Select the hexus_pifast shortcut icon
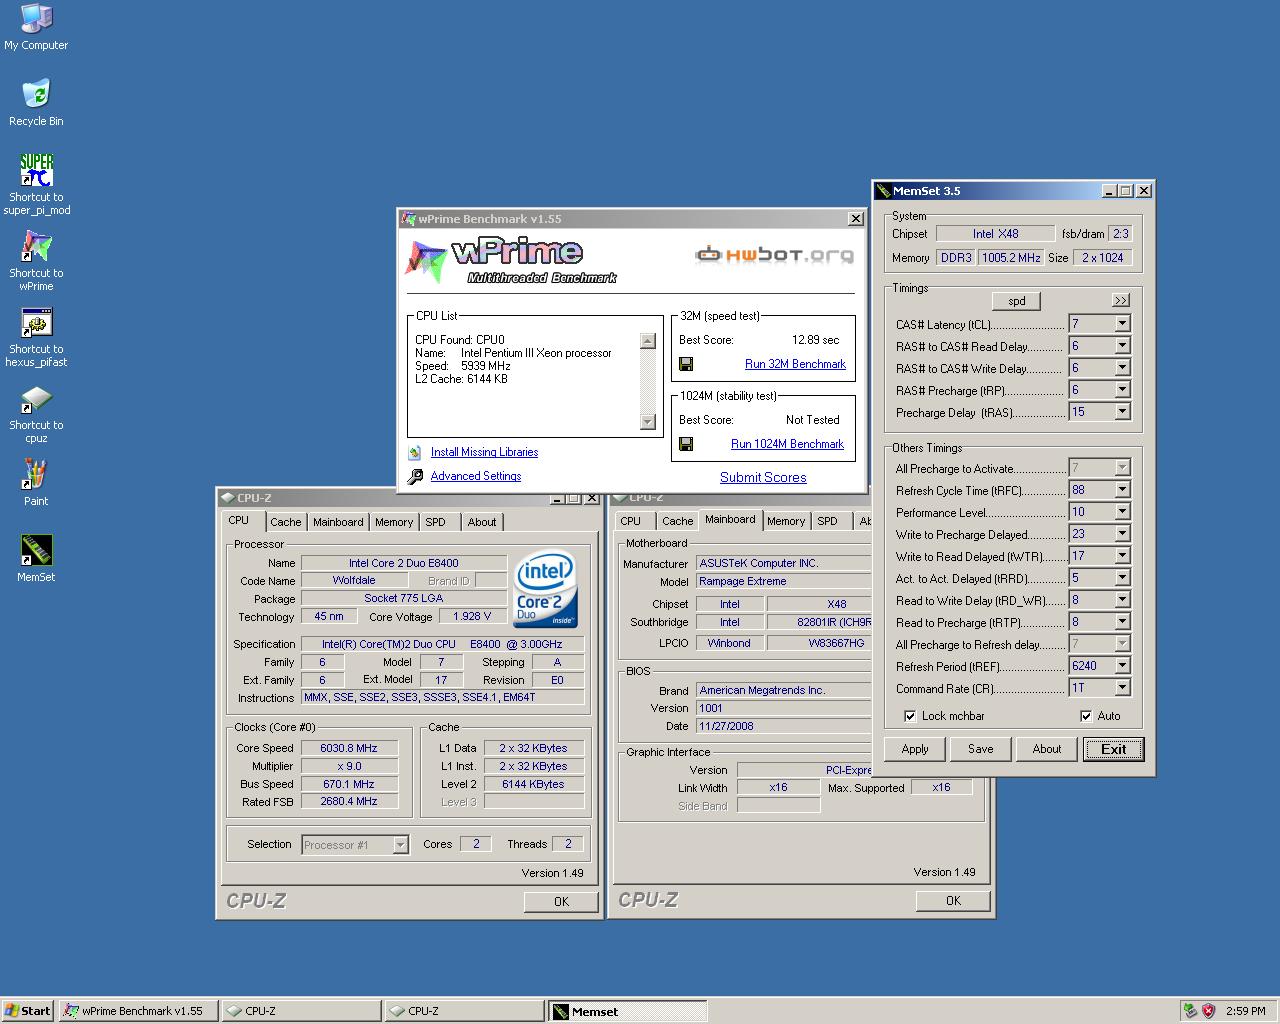This screenshot has width=1280, height=1024. (x=36, y=322)
